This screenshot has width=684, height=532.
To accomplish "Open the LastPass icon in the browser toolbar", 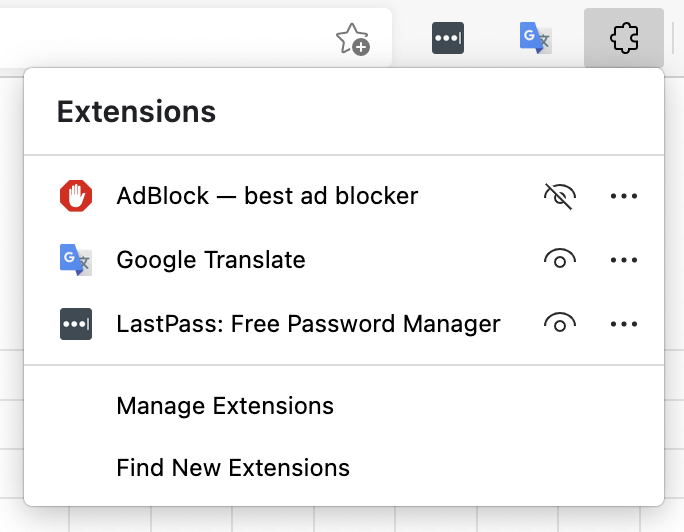I will (447, 38).
